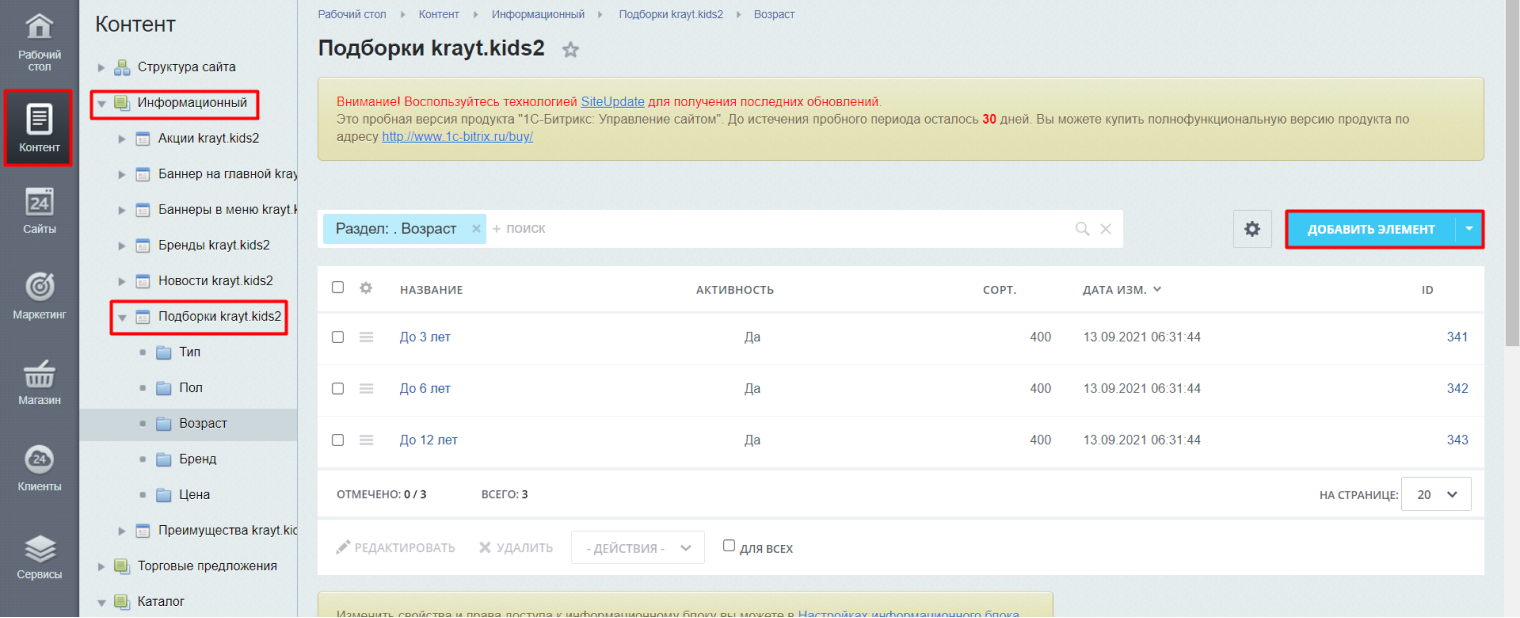Clear the search field with the X icon
Image resolution: width=1520 pixels, height=618 pixels.
(x=1106, y=229)
